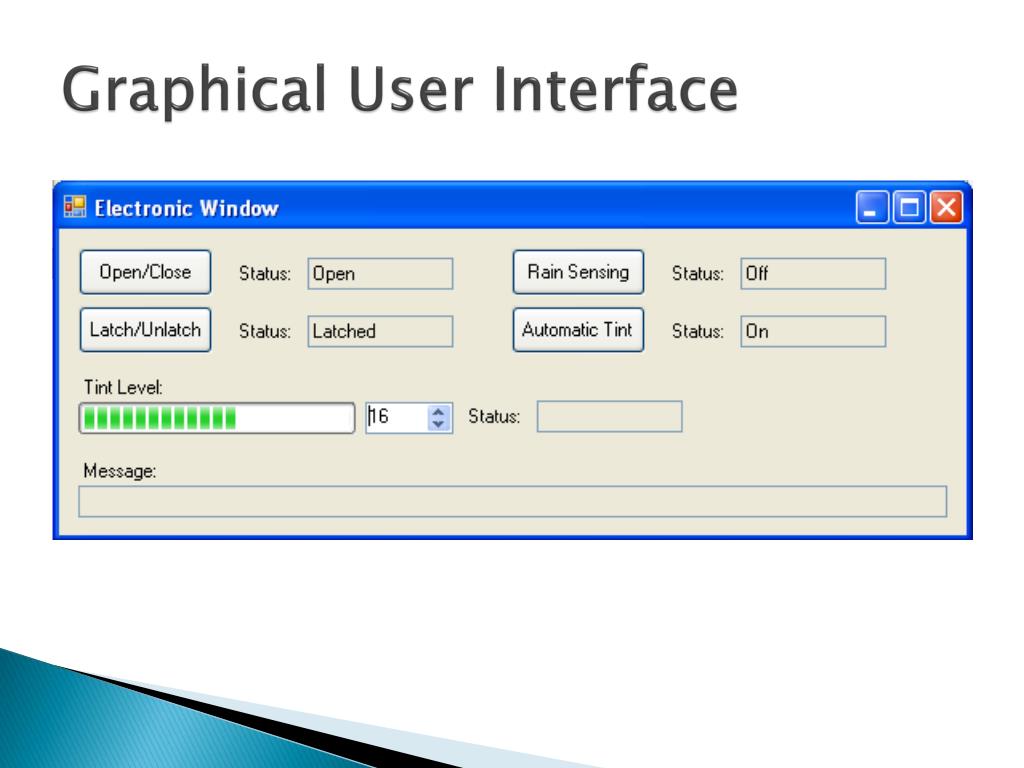Image resolution: width=1024 pixels, height=768 pixels.
Task: Click the green Tint Level progress bar
Action: 217,418
